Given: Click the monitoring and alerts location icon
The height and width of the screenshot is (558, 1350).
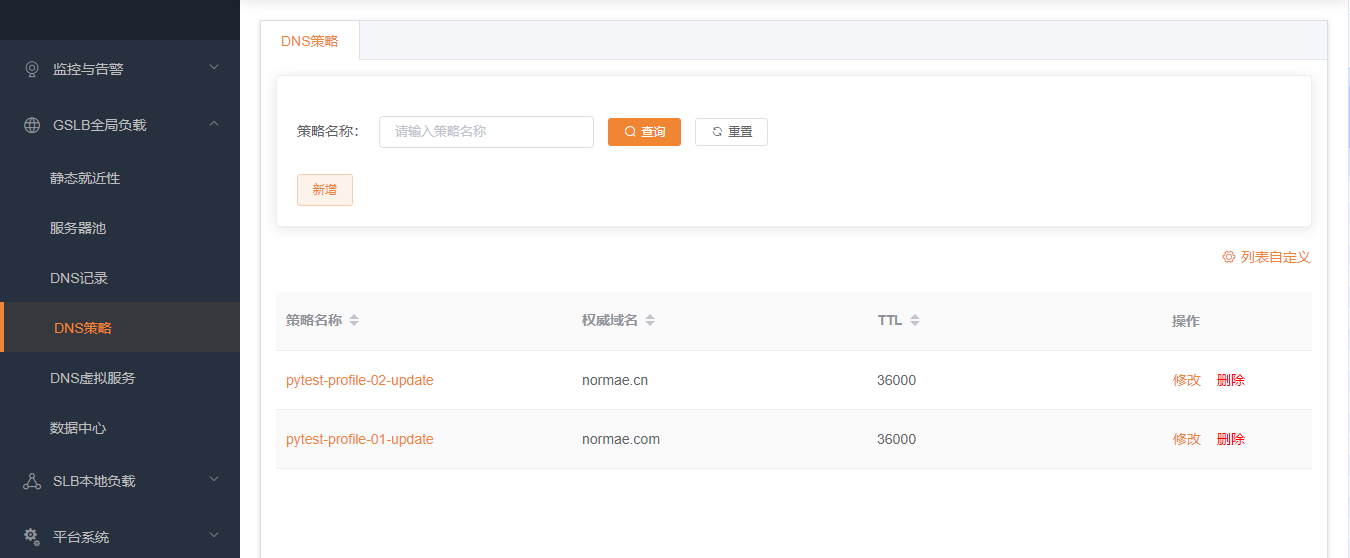Looking at the screenshot, I should click(x=31, y=69).
